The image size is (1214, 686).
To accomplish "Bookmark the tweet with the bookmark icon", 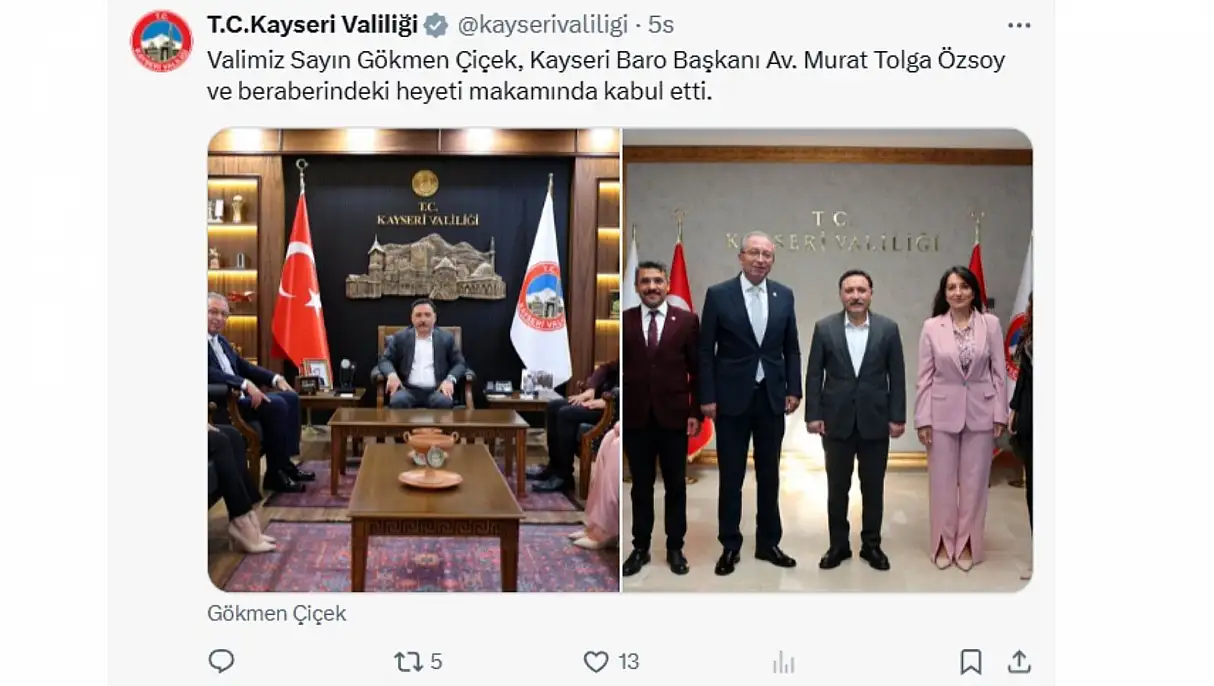I will [x=970, y=661].
